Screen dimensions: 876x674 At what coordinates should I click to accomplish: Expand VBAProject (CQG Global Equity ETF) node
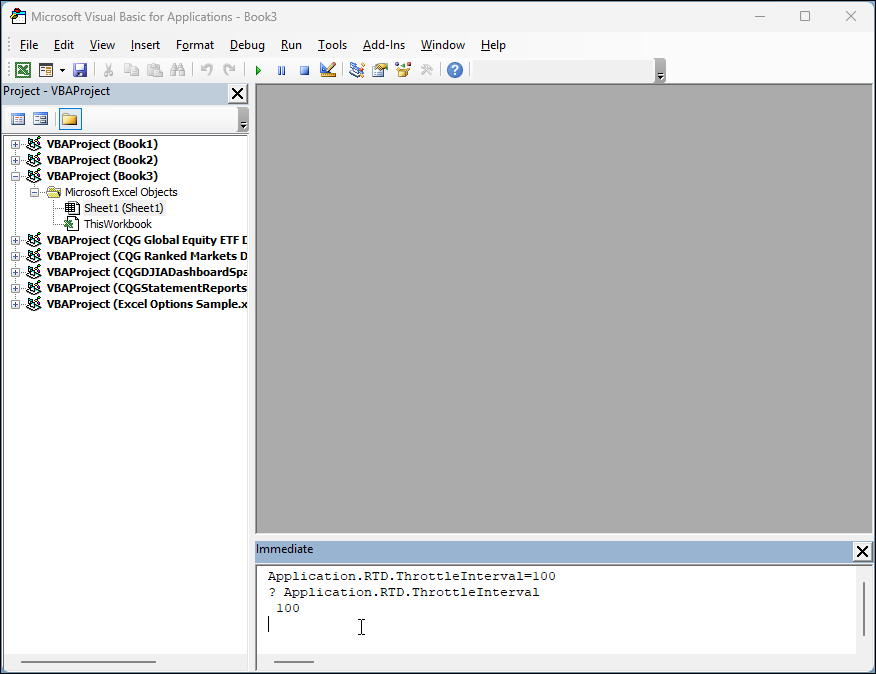[x=16, y=240]
